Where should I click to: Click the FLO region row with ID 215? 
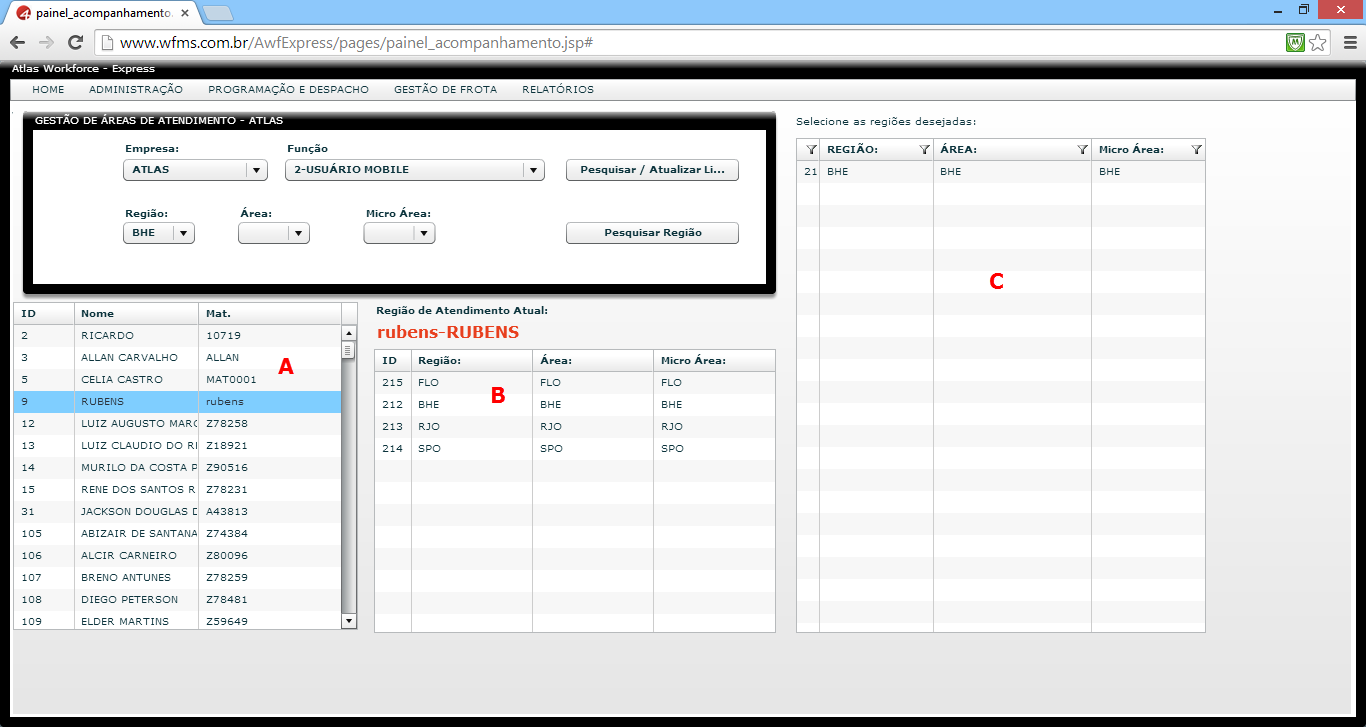[x=575, y=383]
